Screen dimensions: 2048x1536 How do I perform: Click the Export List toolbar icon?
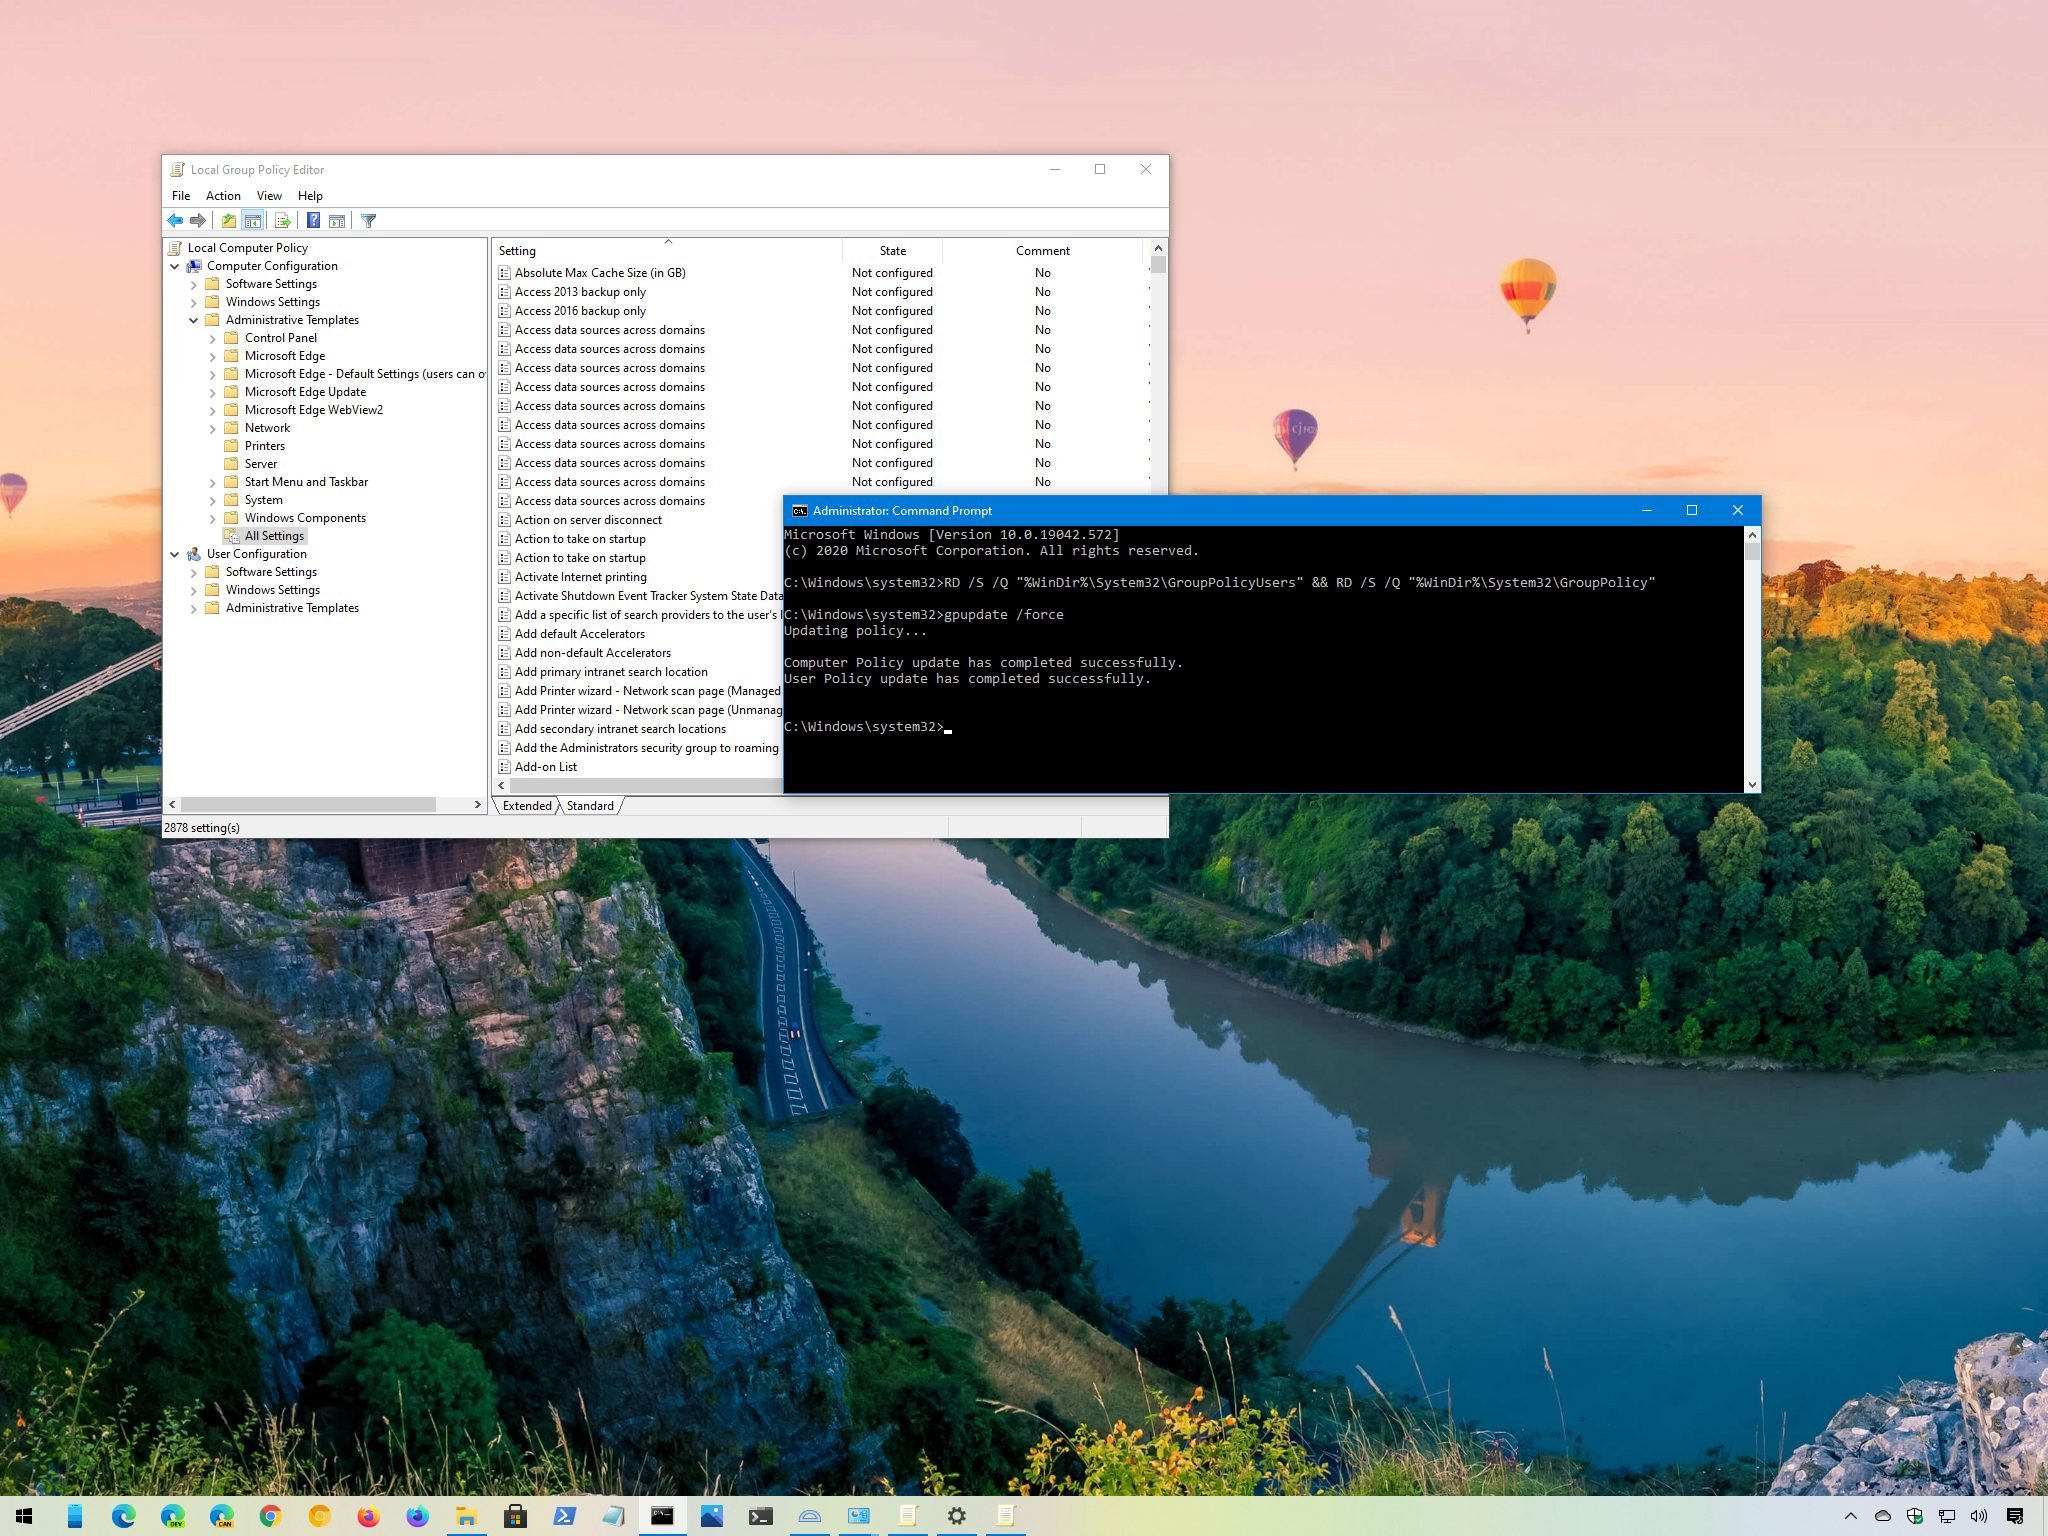pos(282,221)
